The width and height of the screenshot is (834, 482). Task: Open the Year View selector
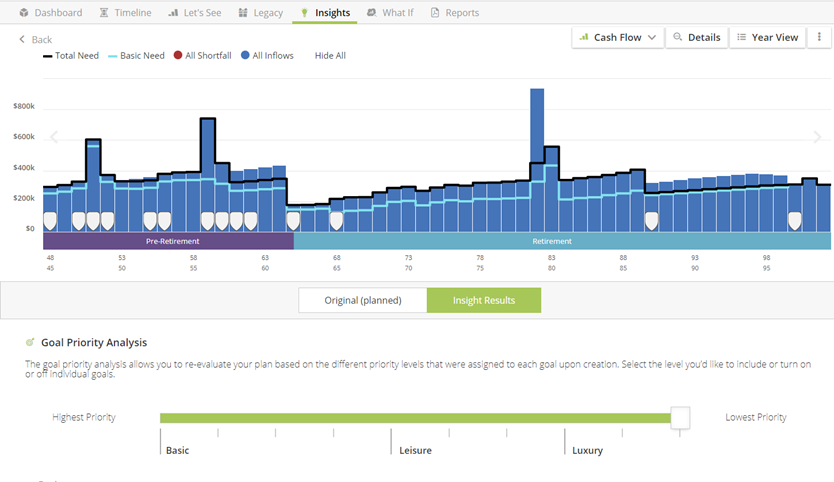(x=767, y=37)
